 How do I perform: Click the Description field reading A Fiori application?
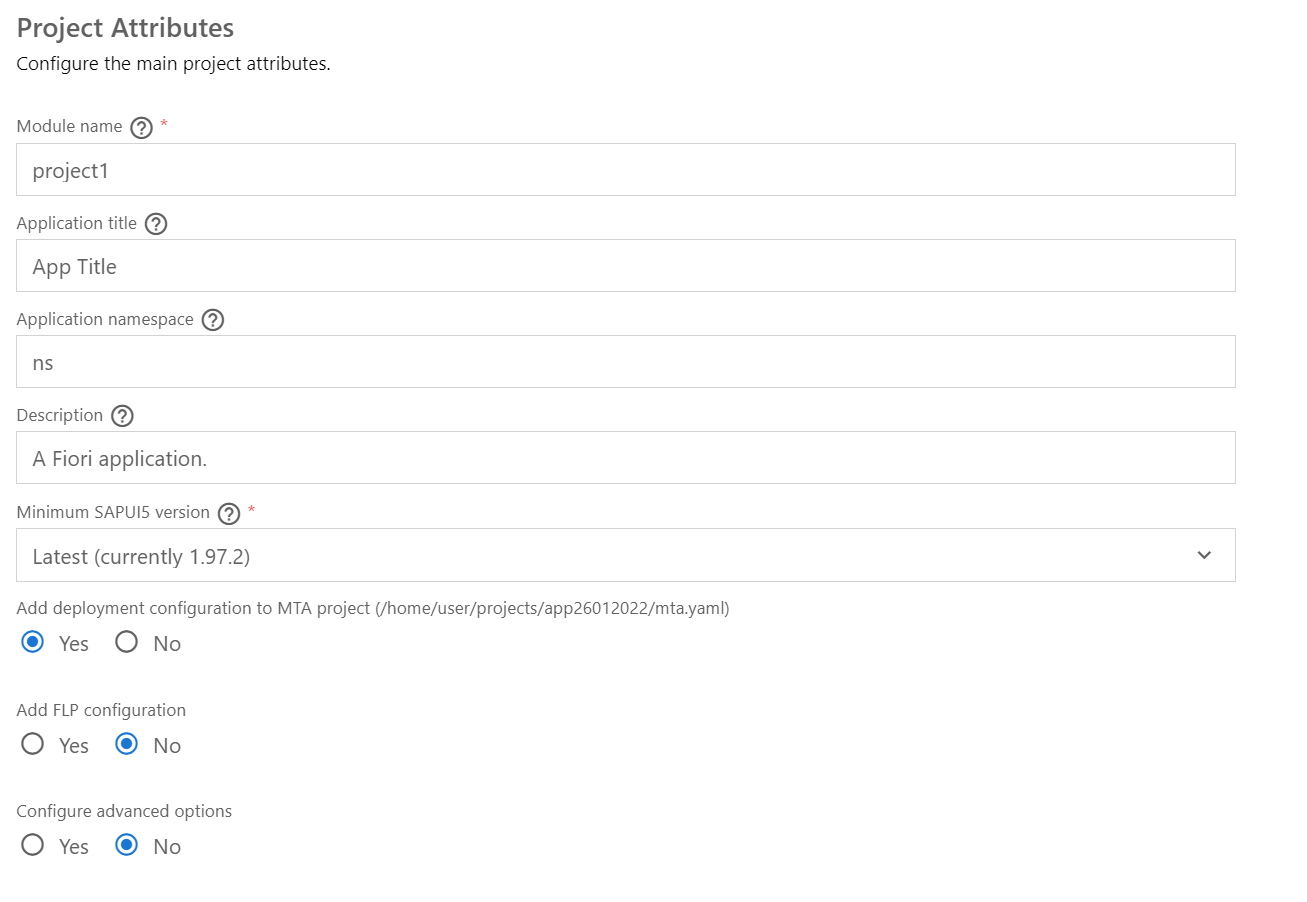pyautogui.click(x=626, y=457)
